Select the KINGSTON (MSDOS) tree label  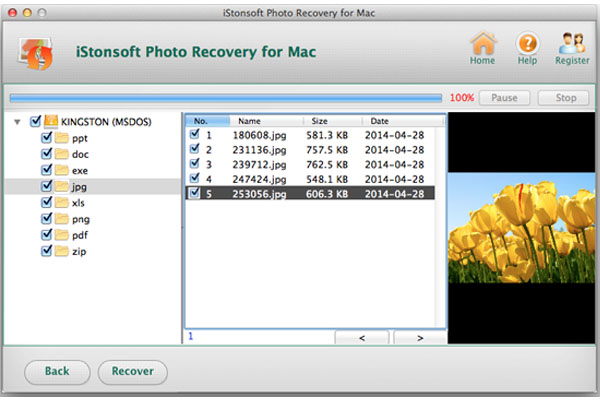106,122
